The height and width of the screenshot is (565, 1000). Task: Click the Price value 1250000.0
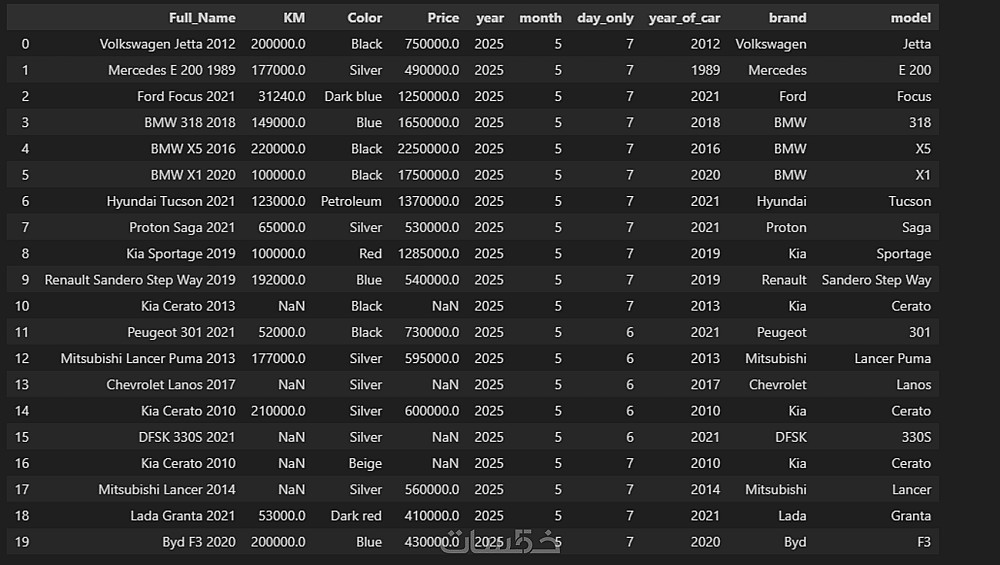tap(428, 96)
